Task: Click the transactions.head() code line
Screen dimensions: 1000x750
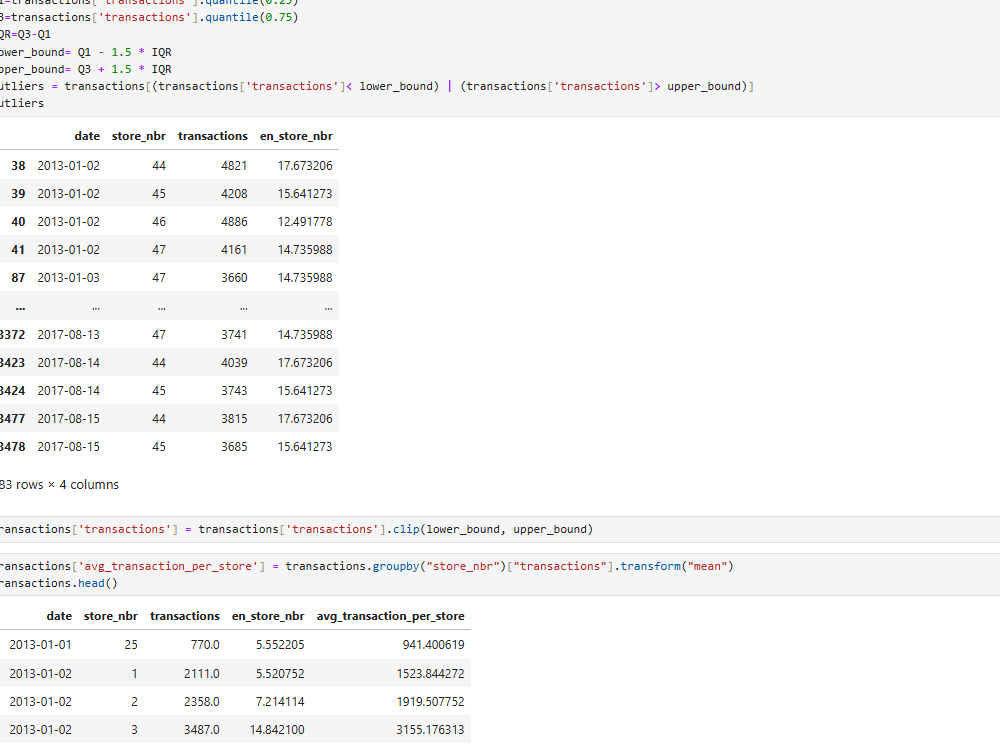Action: point(59,584)
